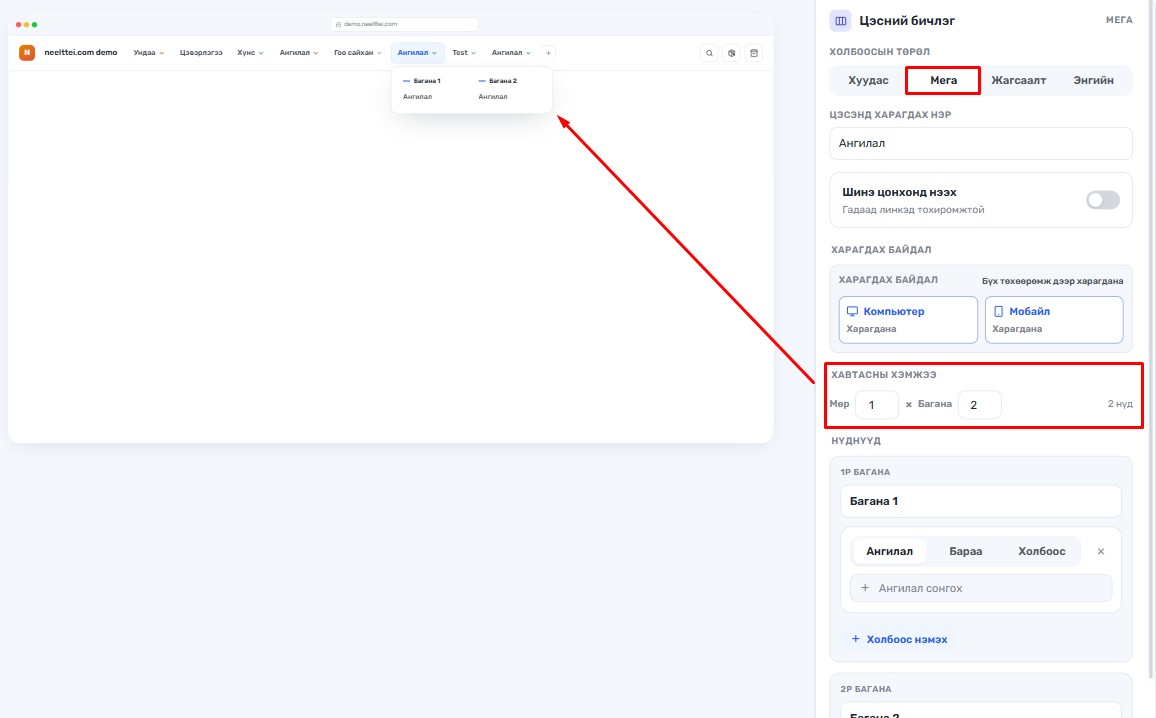Toggle Компьютер visibility option
1156x718 pixels.
coord(908,320)
